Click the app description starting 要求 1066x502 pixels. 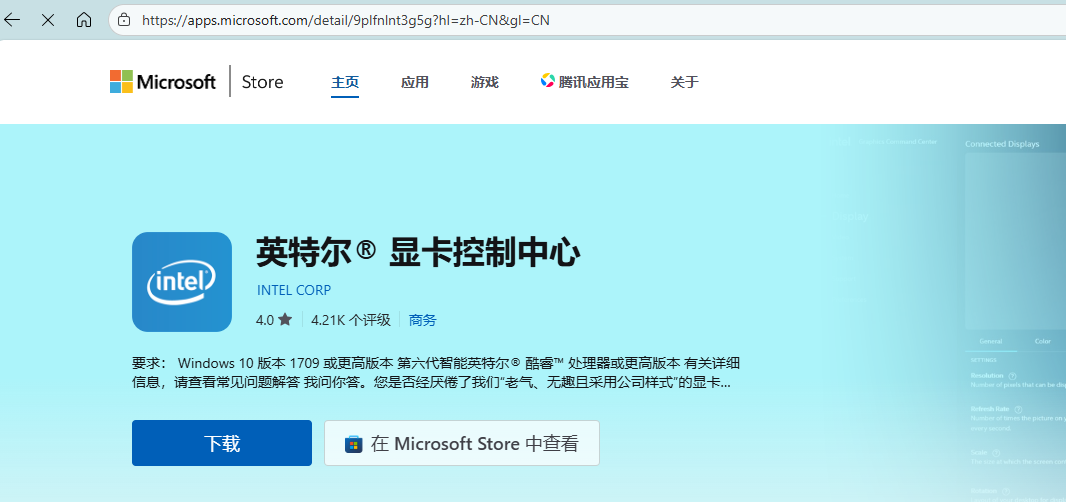[x=436, y=372]
